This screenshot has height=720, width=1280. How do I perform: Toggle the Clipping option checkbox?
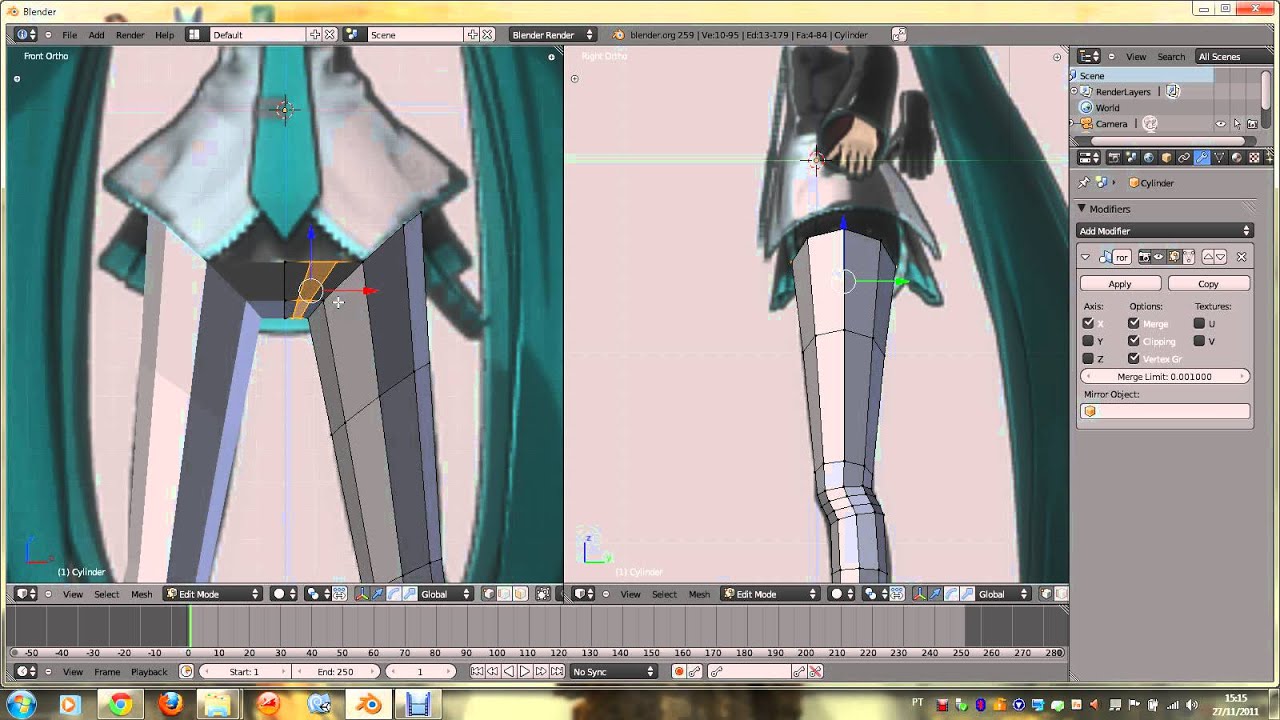click(1133, 341)
